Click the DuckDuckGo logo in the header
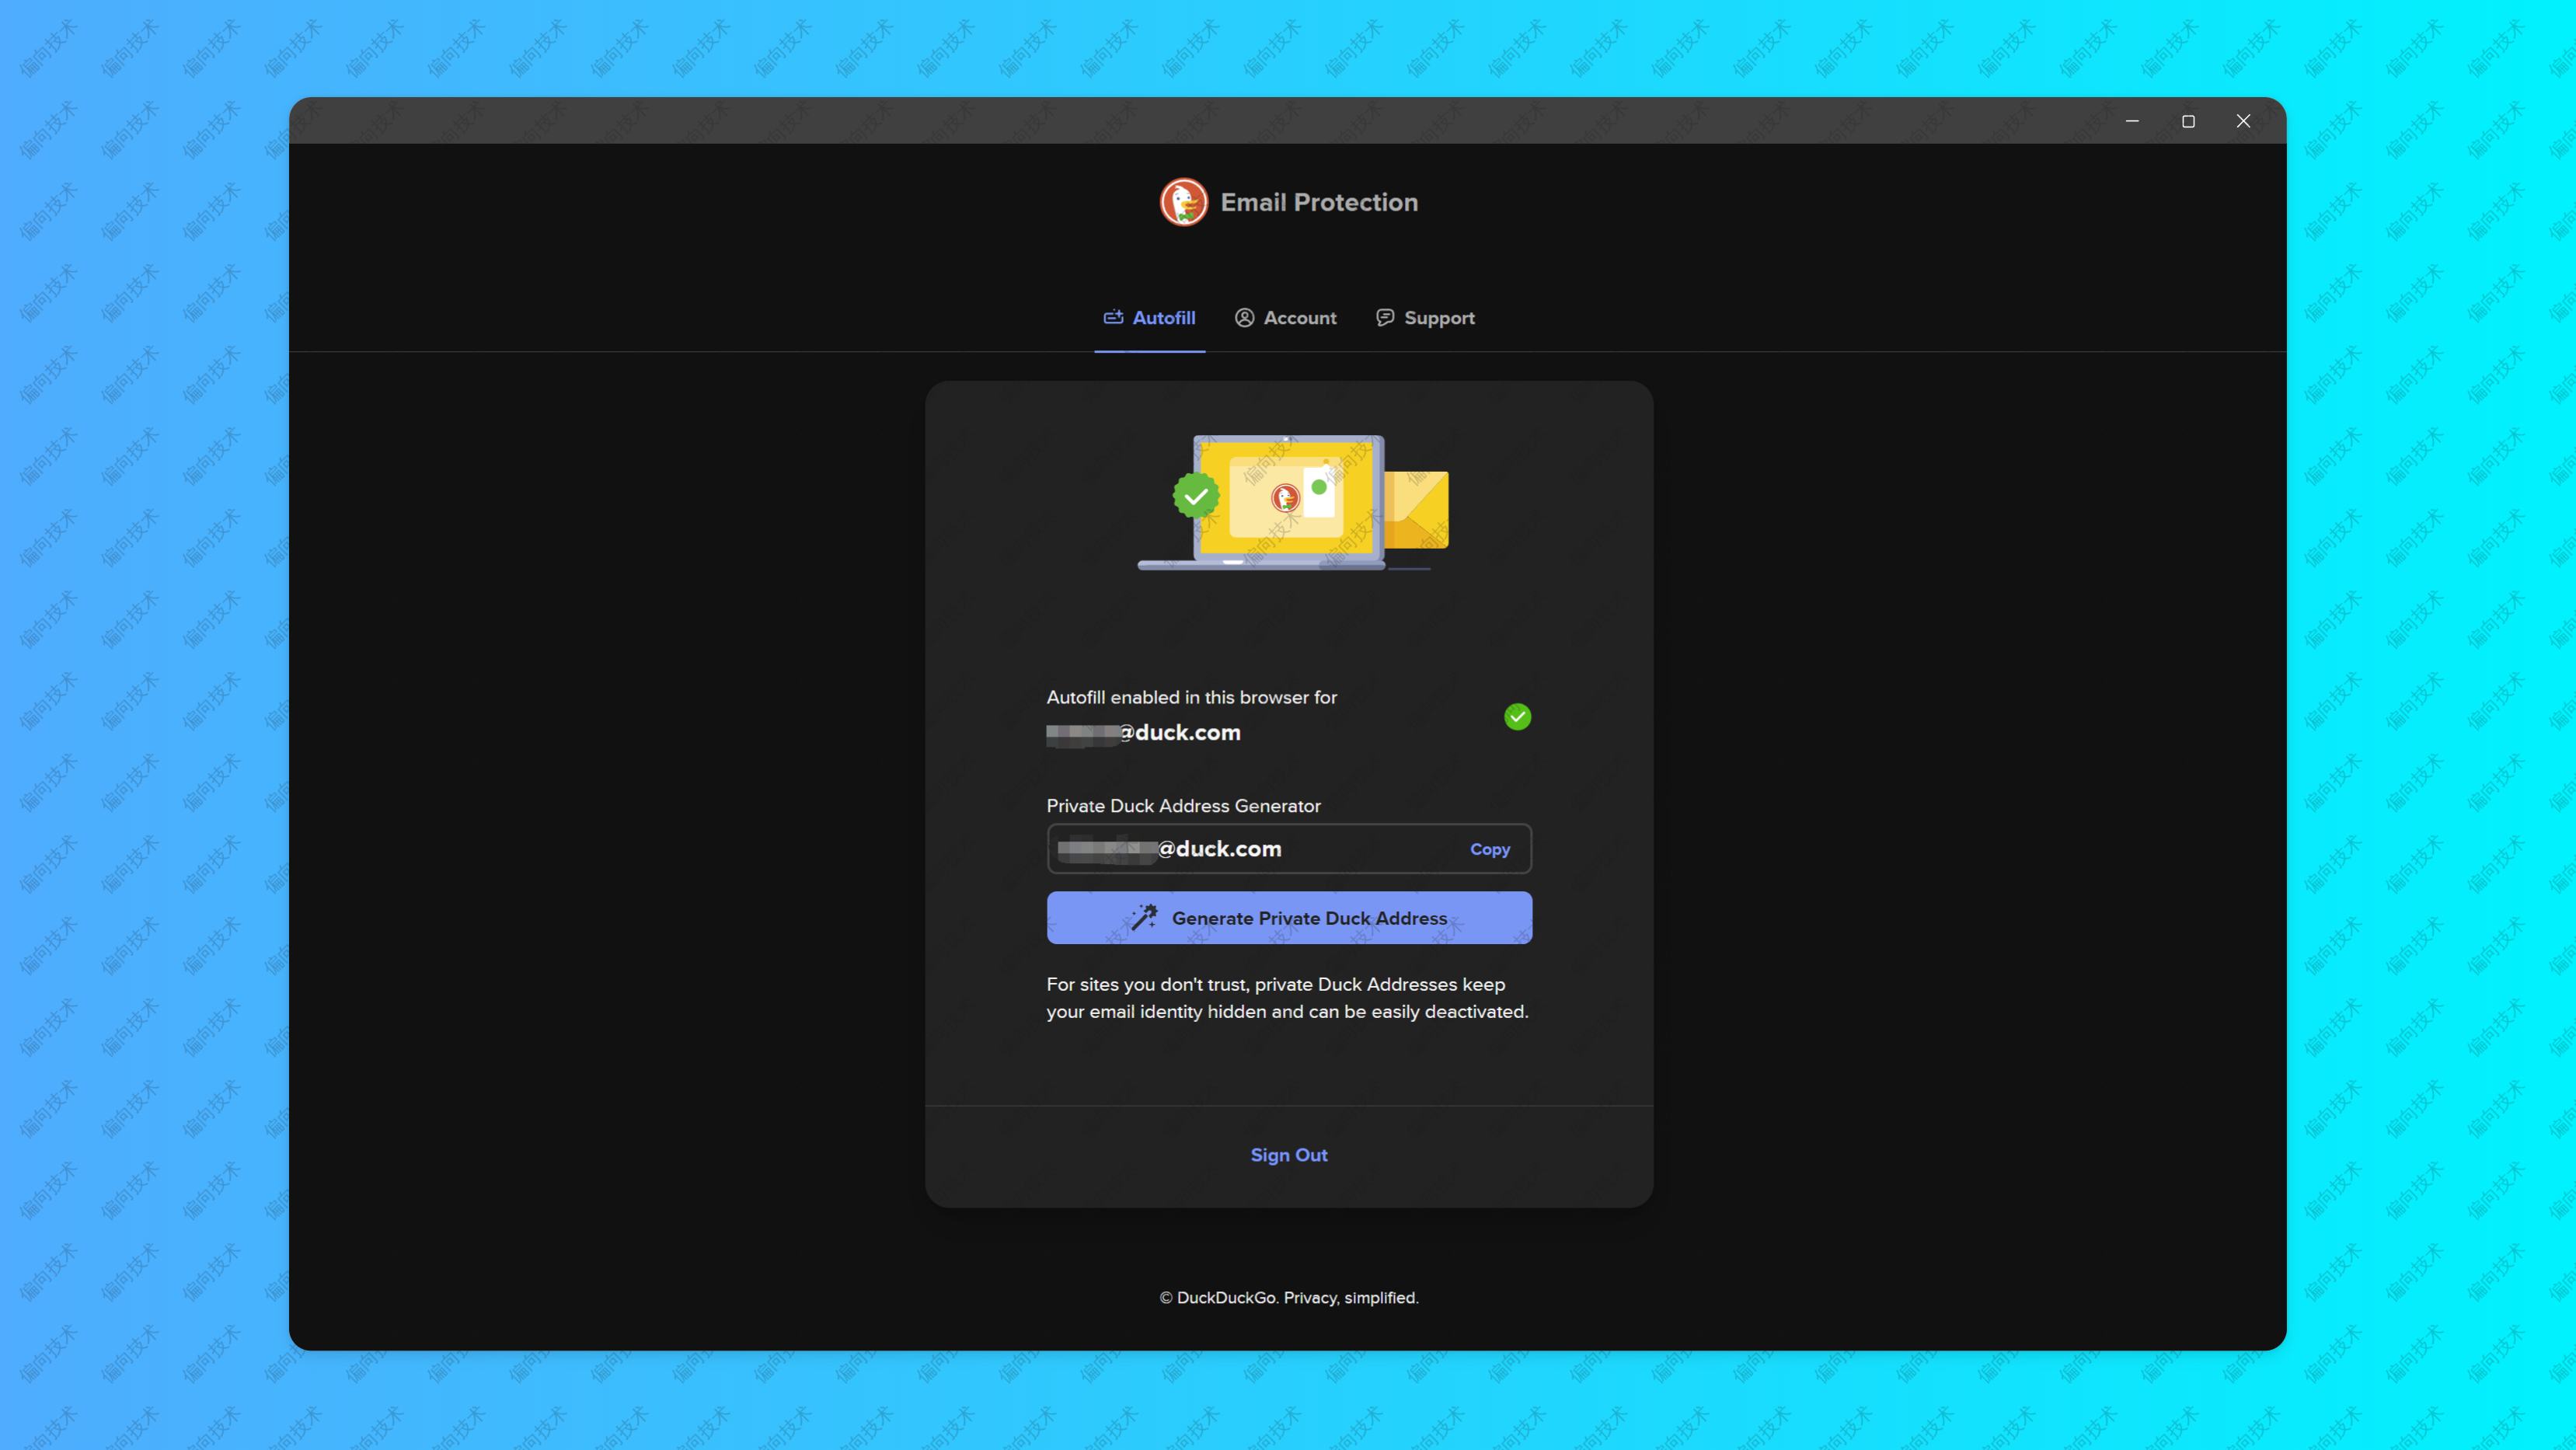Viewport: 2576px width, 1450px height. (x=1184, y=202)
